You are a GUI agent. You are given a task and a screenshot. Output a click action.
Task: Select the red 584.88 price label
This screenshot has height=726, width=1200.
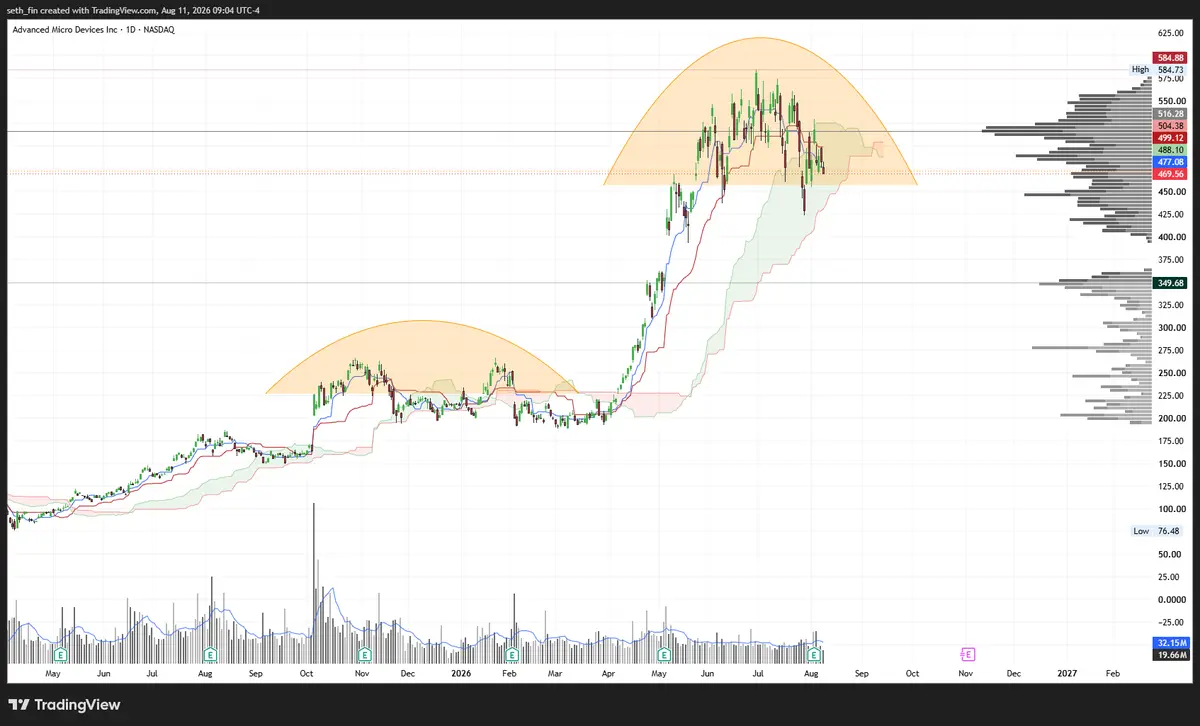pos(1170,59)
